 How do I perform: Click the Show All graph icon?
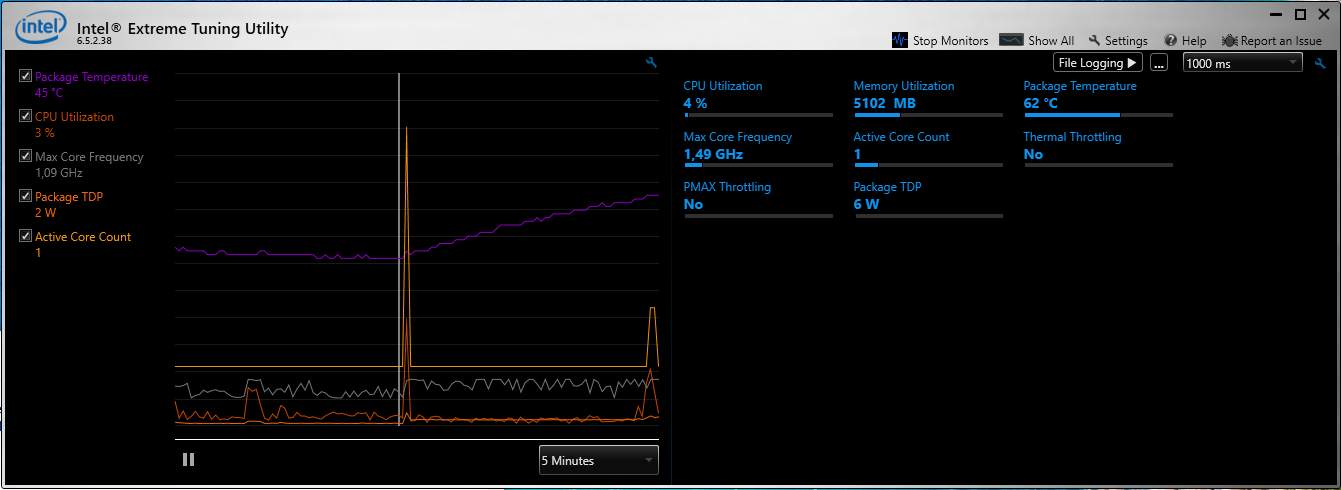point(1012,40)
